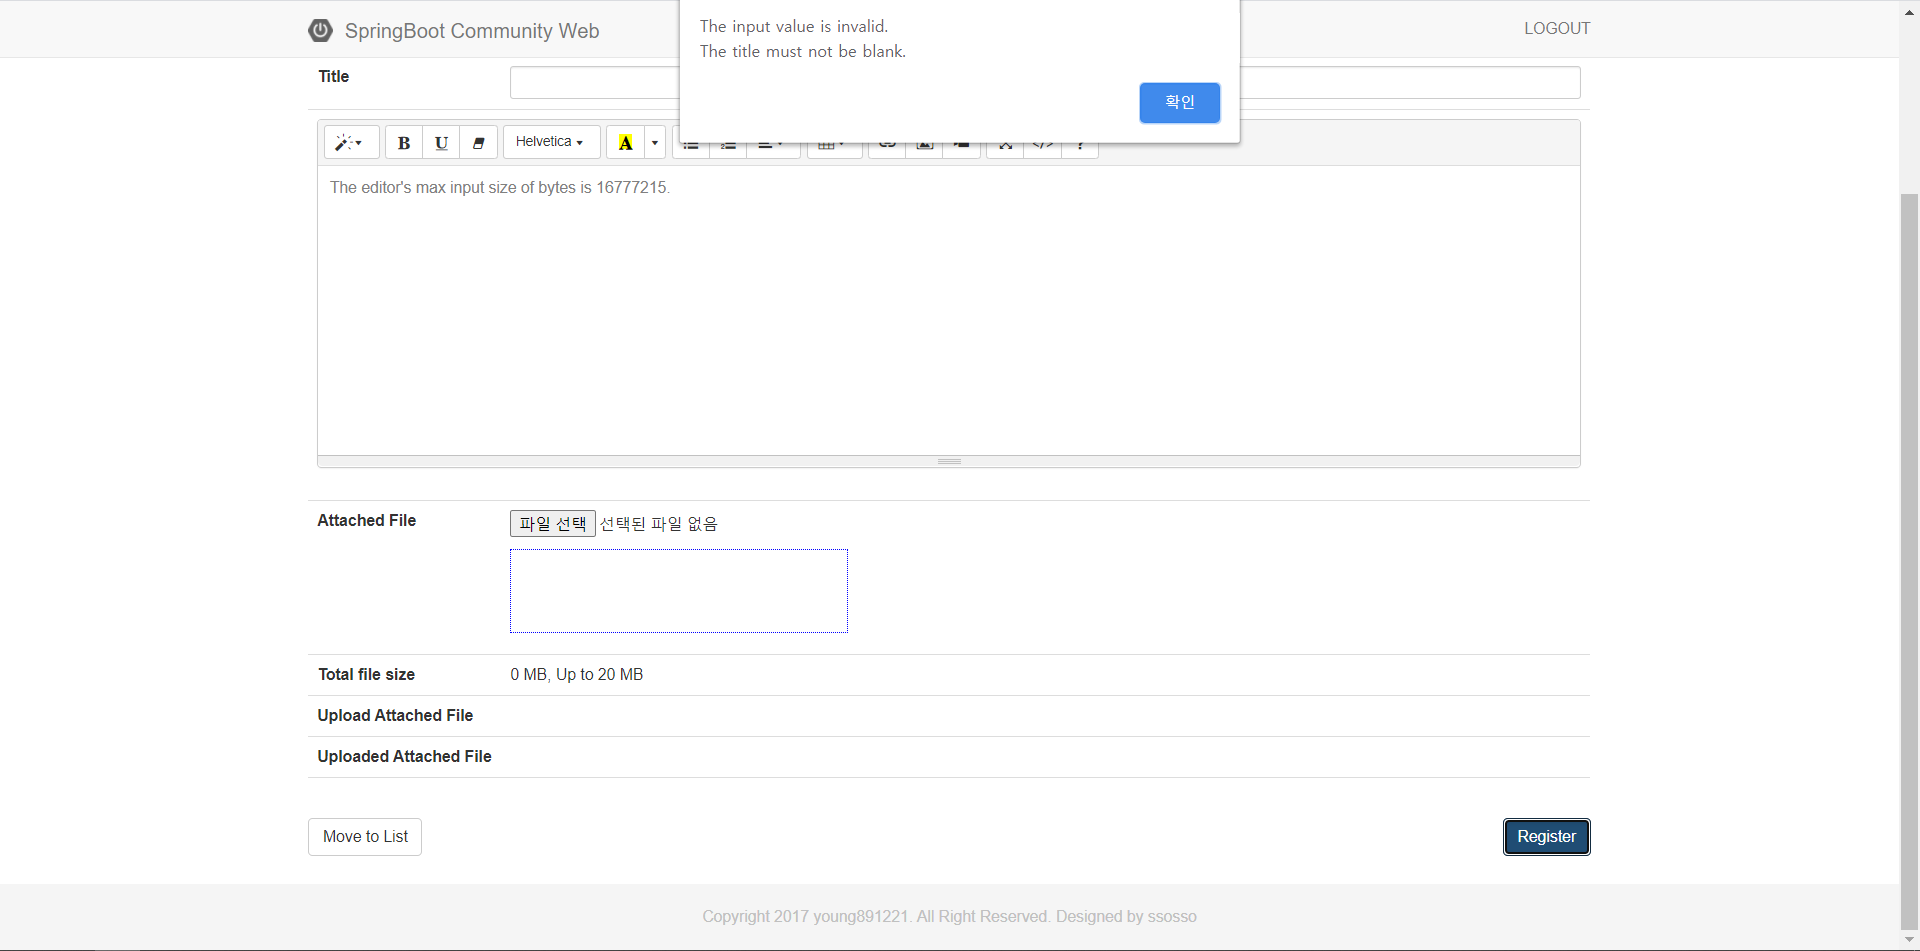Click the code view icon
Screen dimensions: 1920x951
tap(1043, 148)
